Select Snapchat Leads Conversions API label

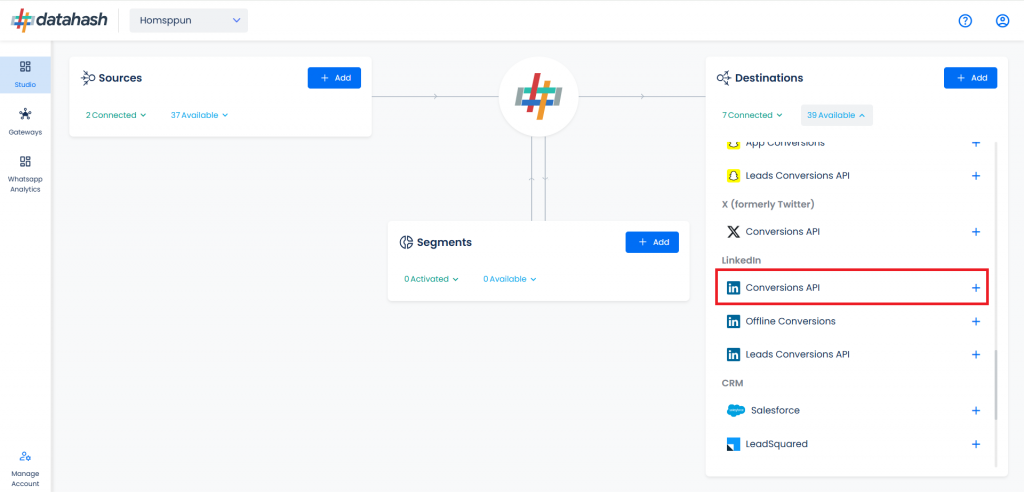[x=797, y=176]
